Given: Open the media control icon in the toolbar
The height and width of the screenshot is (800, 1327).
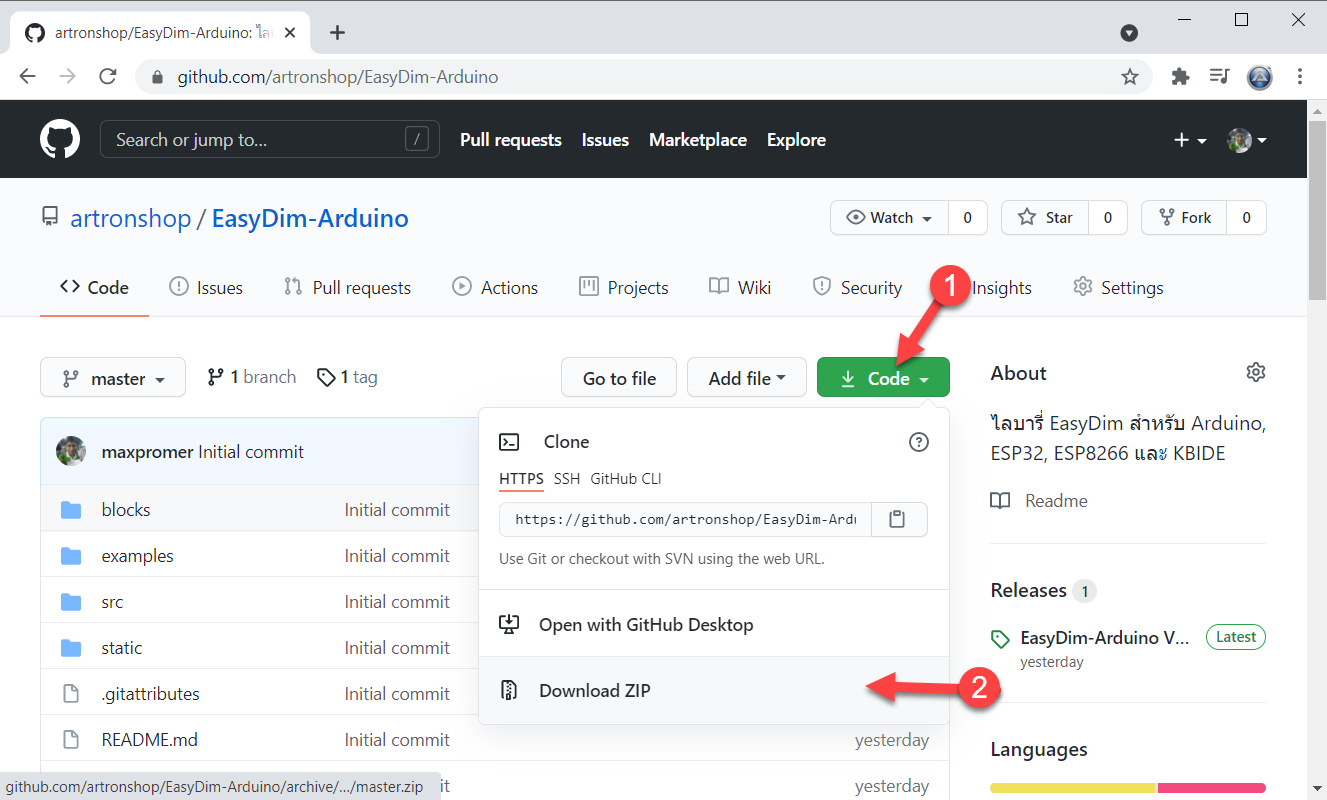Looking at the screenshot, I should coord(1219,77).
